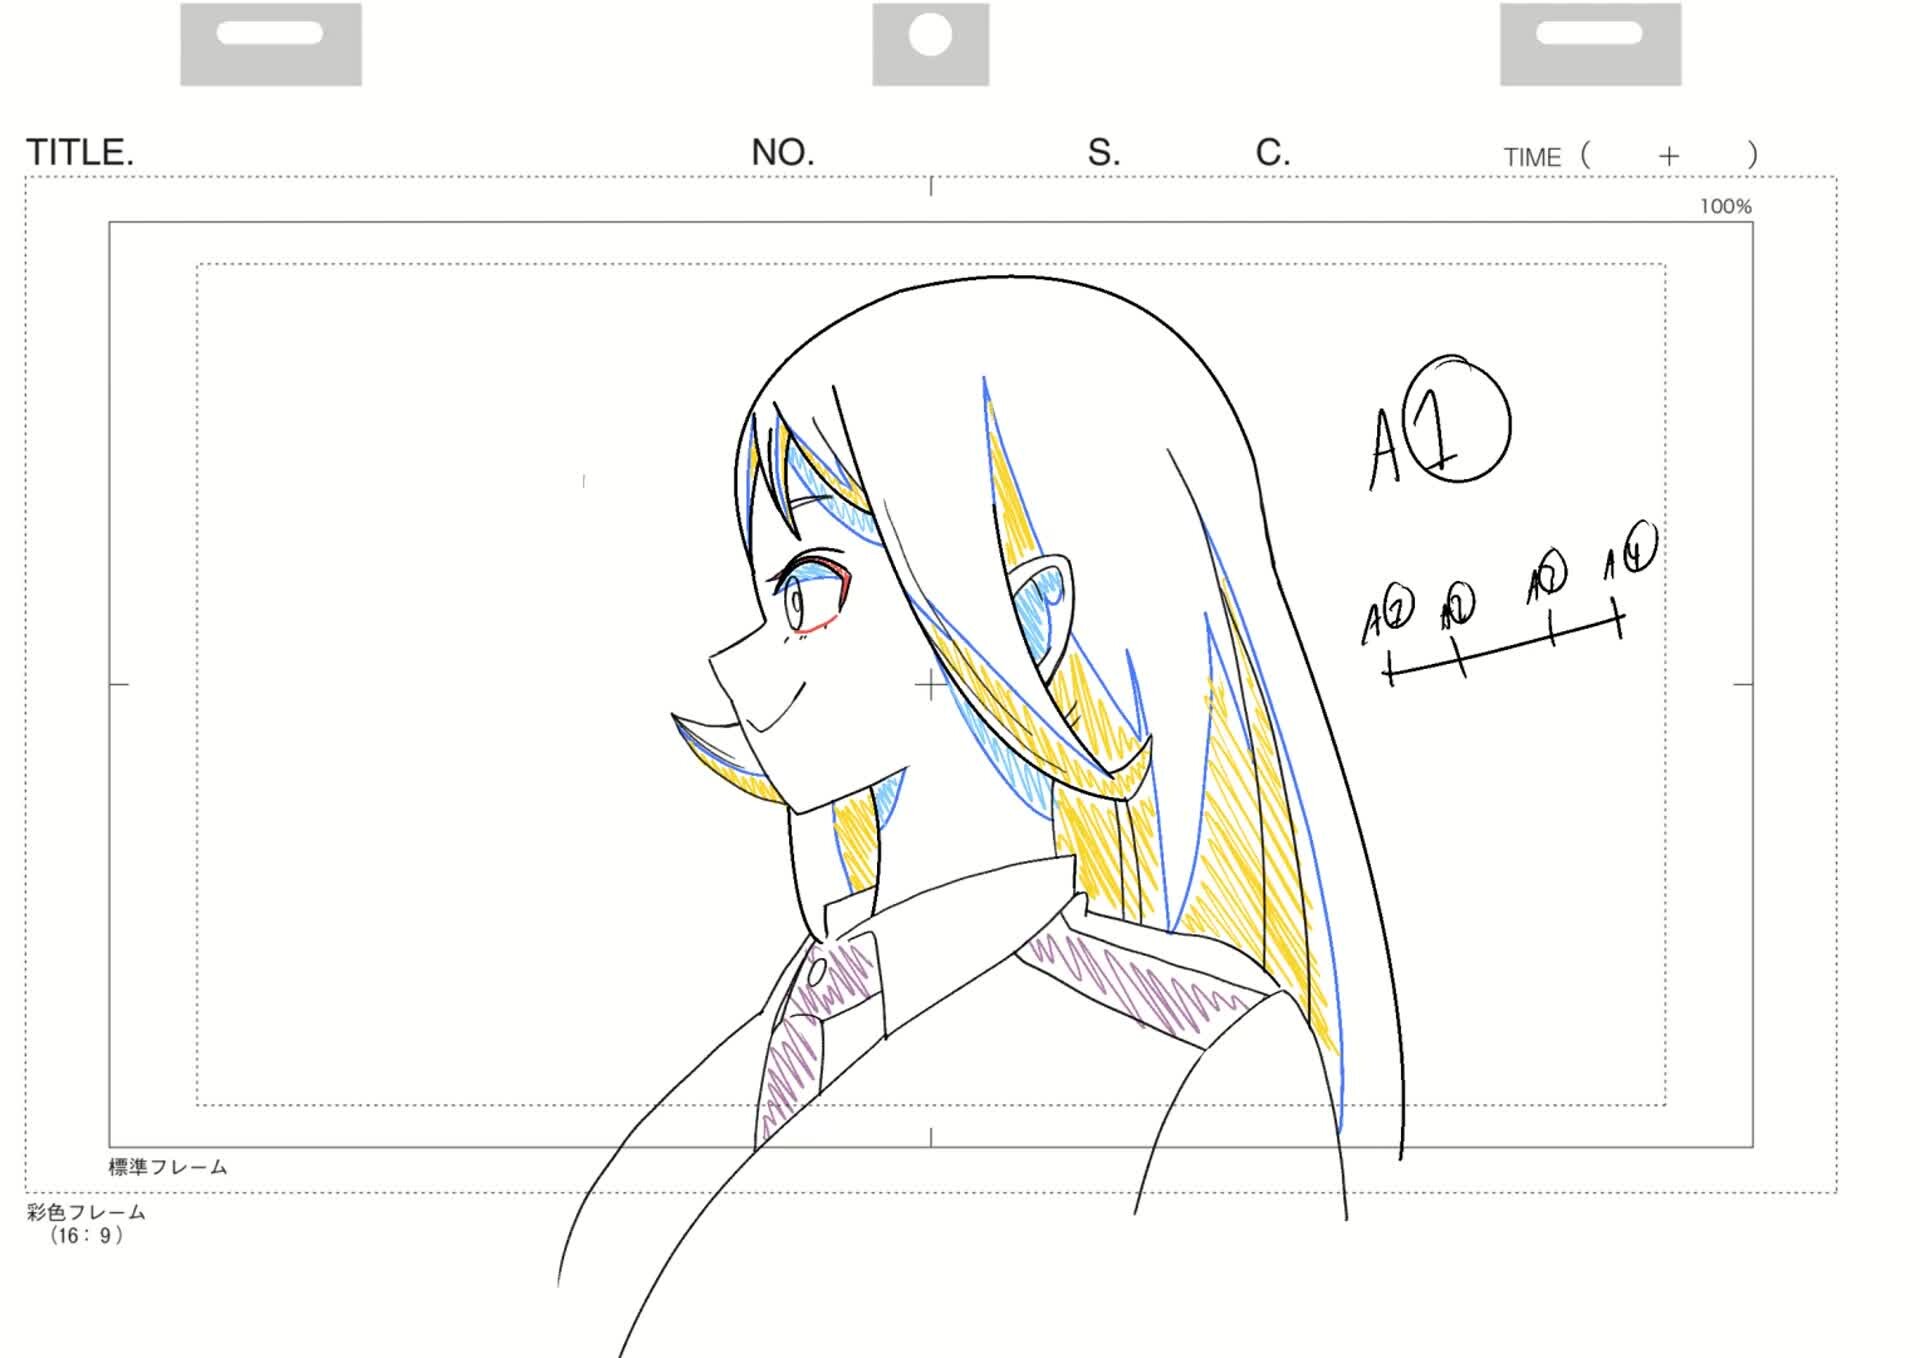Click the handwritten letter A cel label

point(1385,449)
